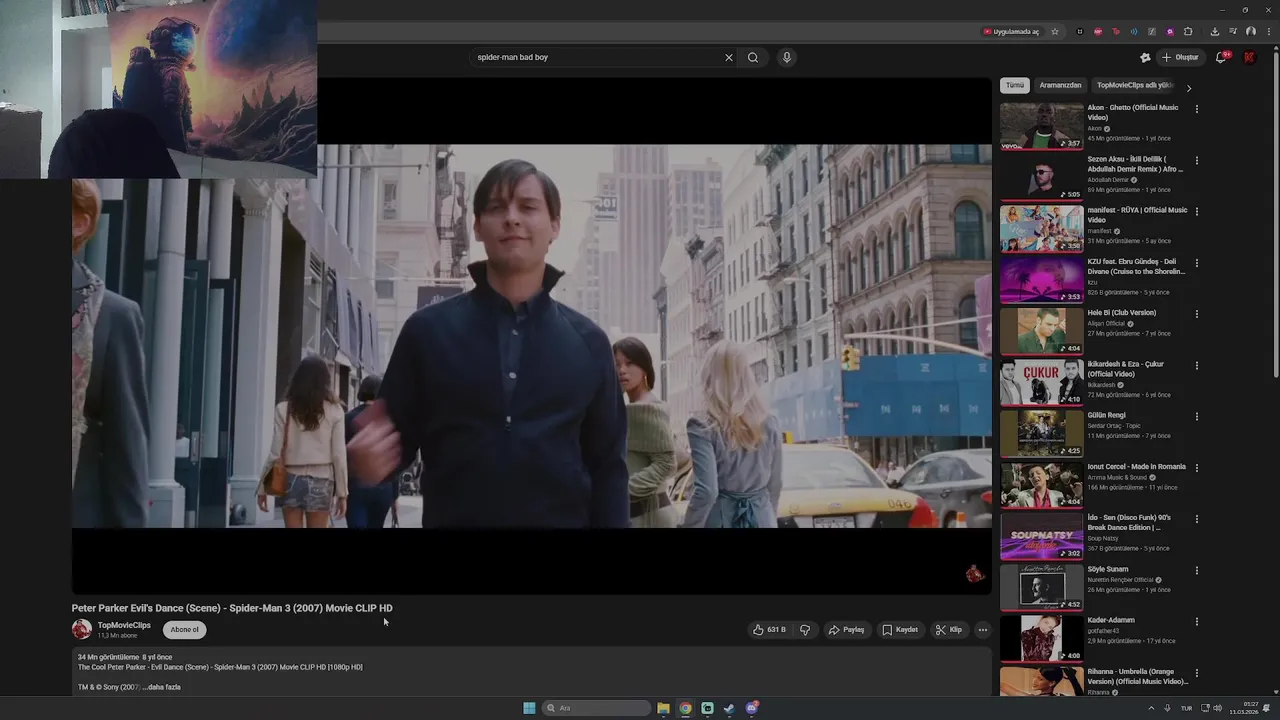This screenshot has width=1280, height=720.
Task: Click the taskbar search box 'Ara'
Action: (x=597, y=708)
